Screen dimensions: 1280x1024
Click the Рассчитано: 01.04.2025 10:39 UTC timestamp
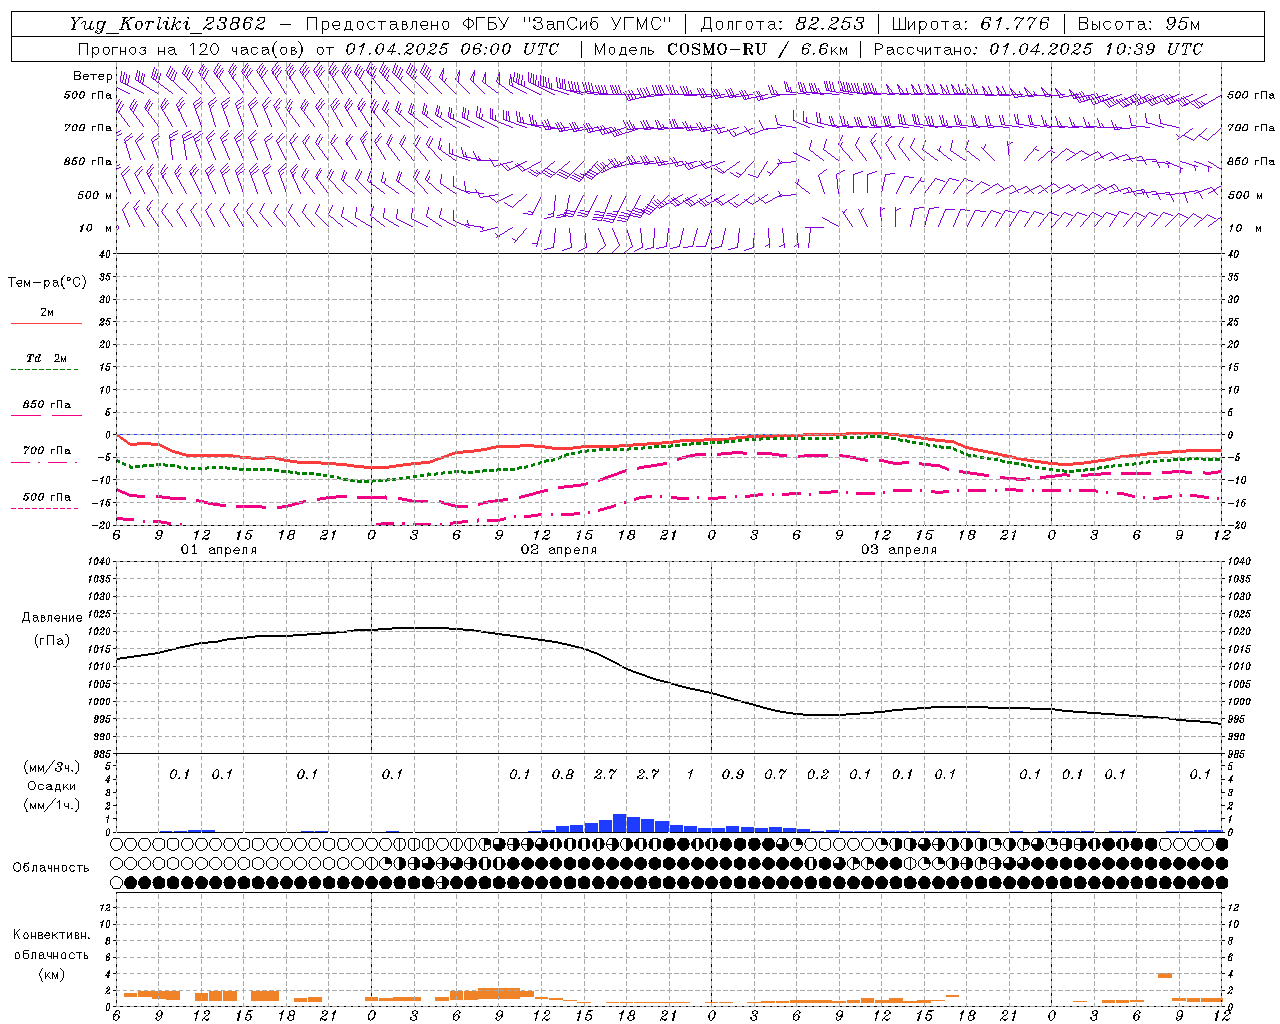[x=1038, y=49]
